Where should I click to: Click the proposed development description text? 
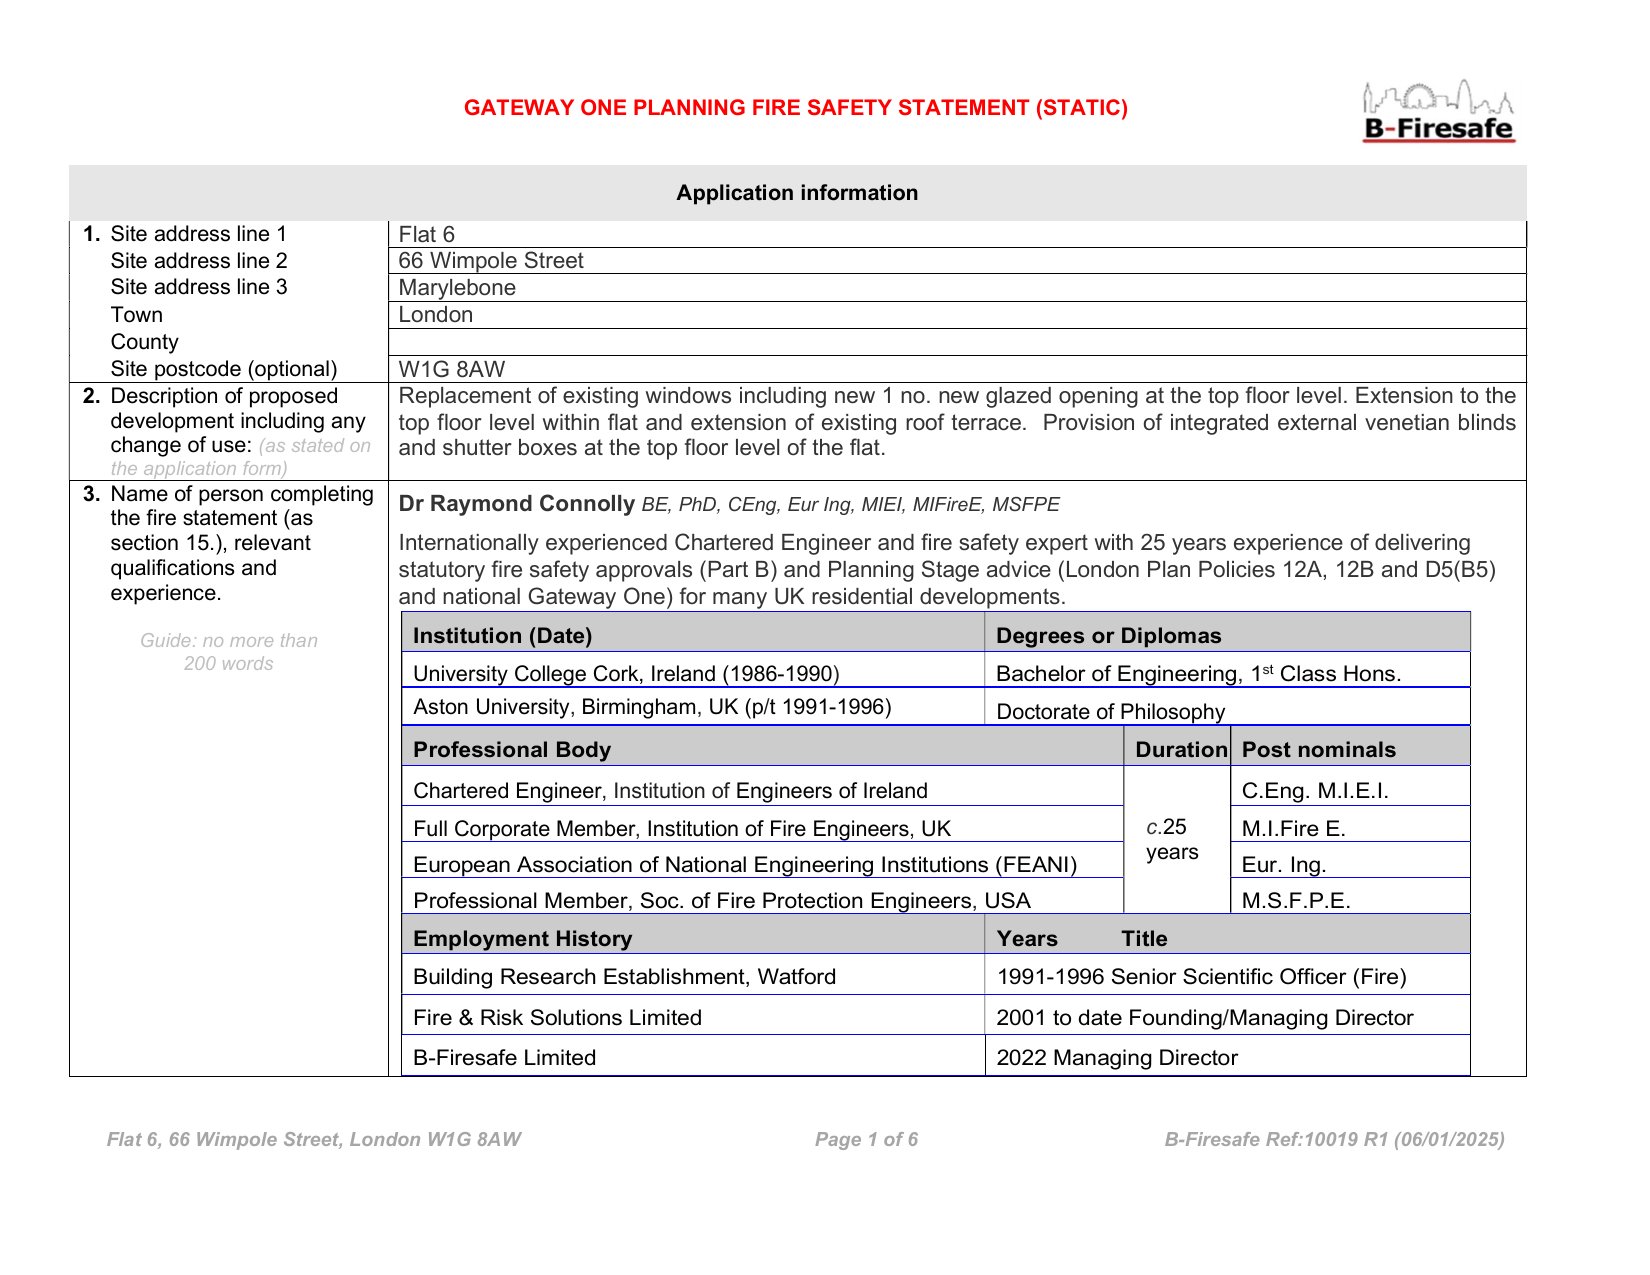point(956,422)
